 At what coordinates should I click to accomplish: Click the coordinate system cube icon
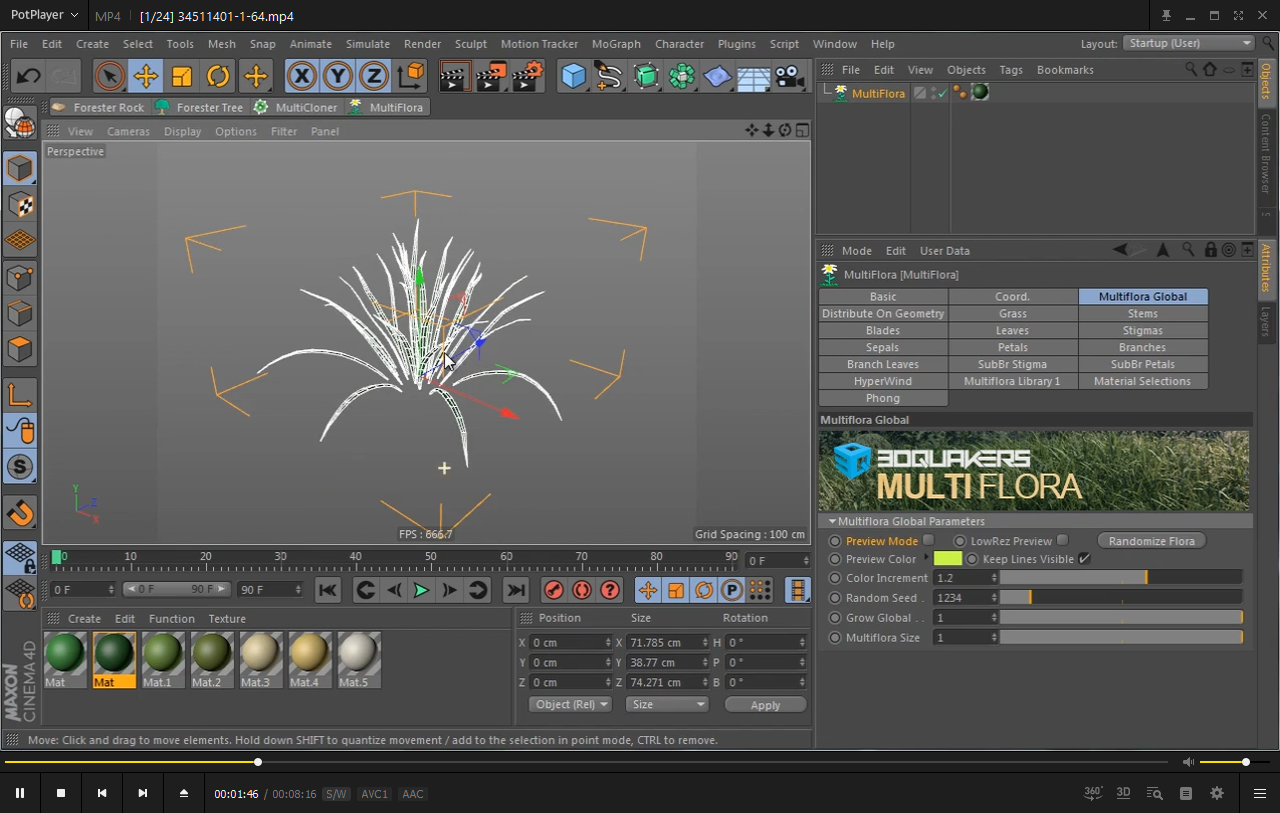[x=410, y=76]
